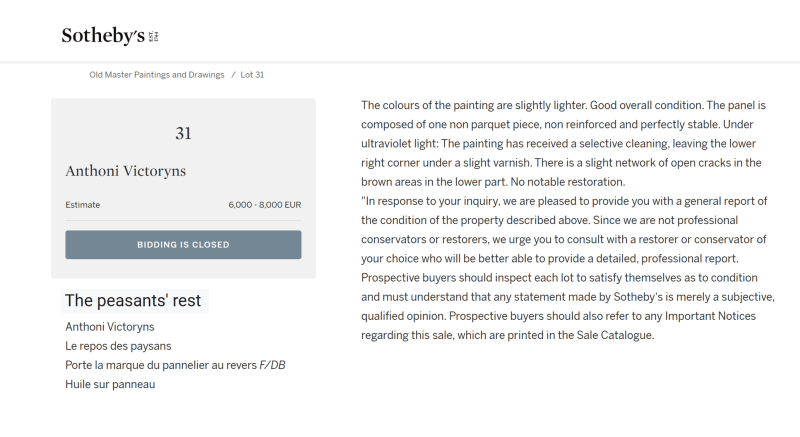Click the Est. 1744 mark beside logo
800x437 pixels.
coord(154,36)
